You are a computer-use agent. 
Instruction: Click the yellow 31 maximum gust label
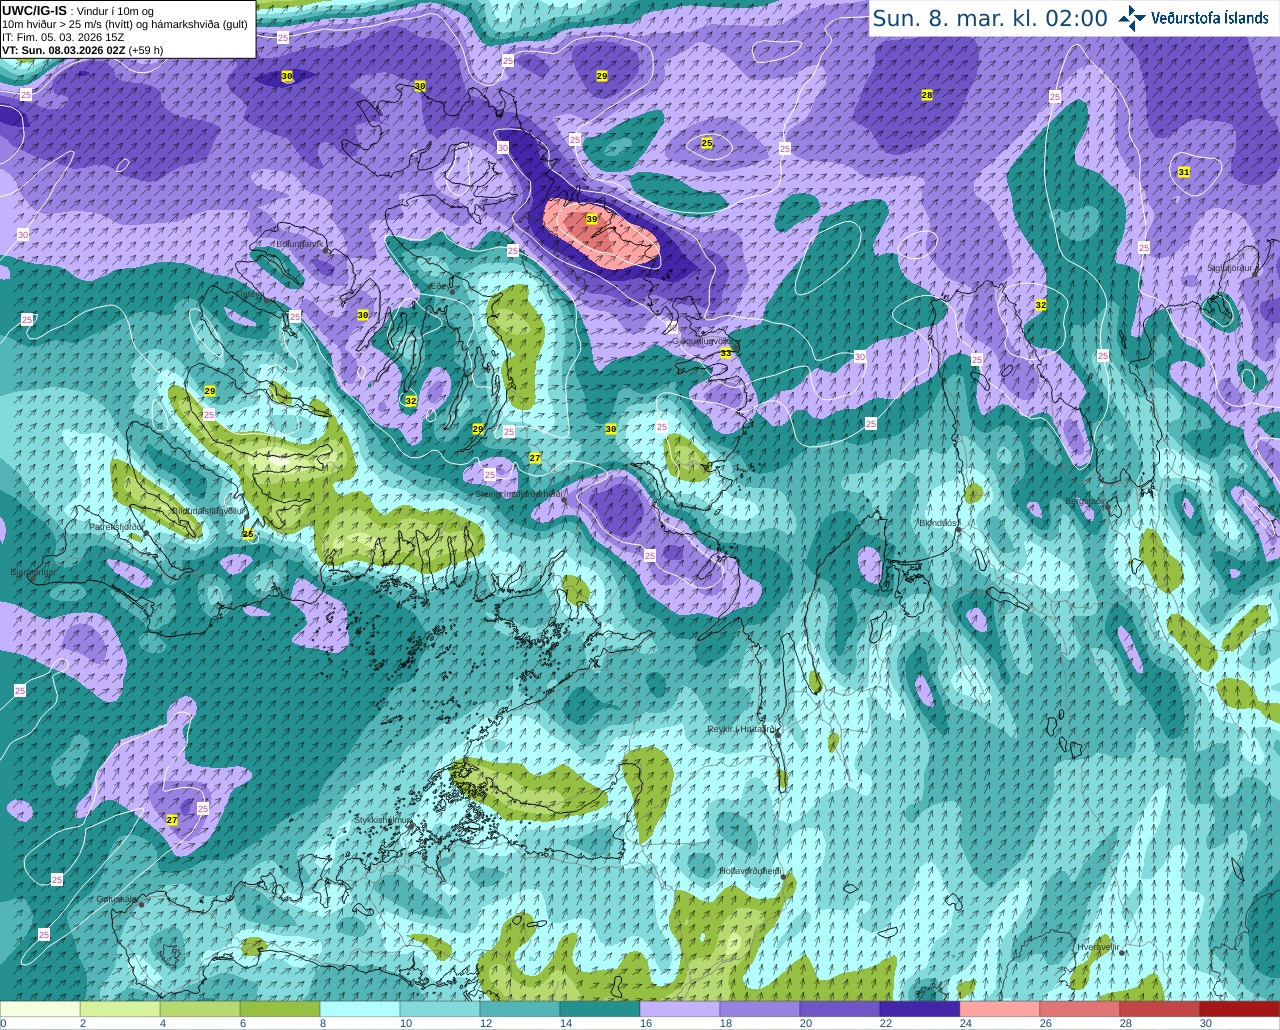coord(1184,172)
